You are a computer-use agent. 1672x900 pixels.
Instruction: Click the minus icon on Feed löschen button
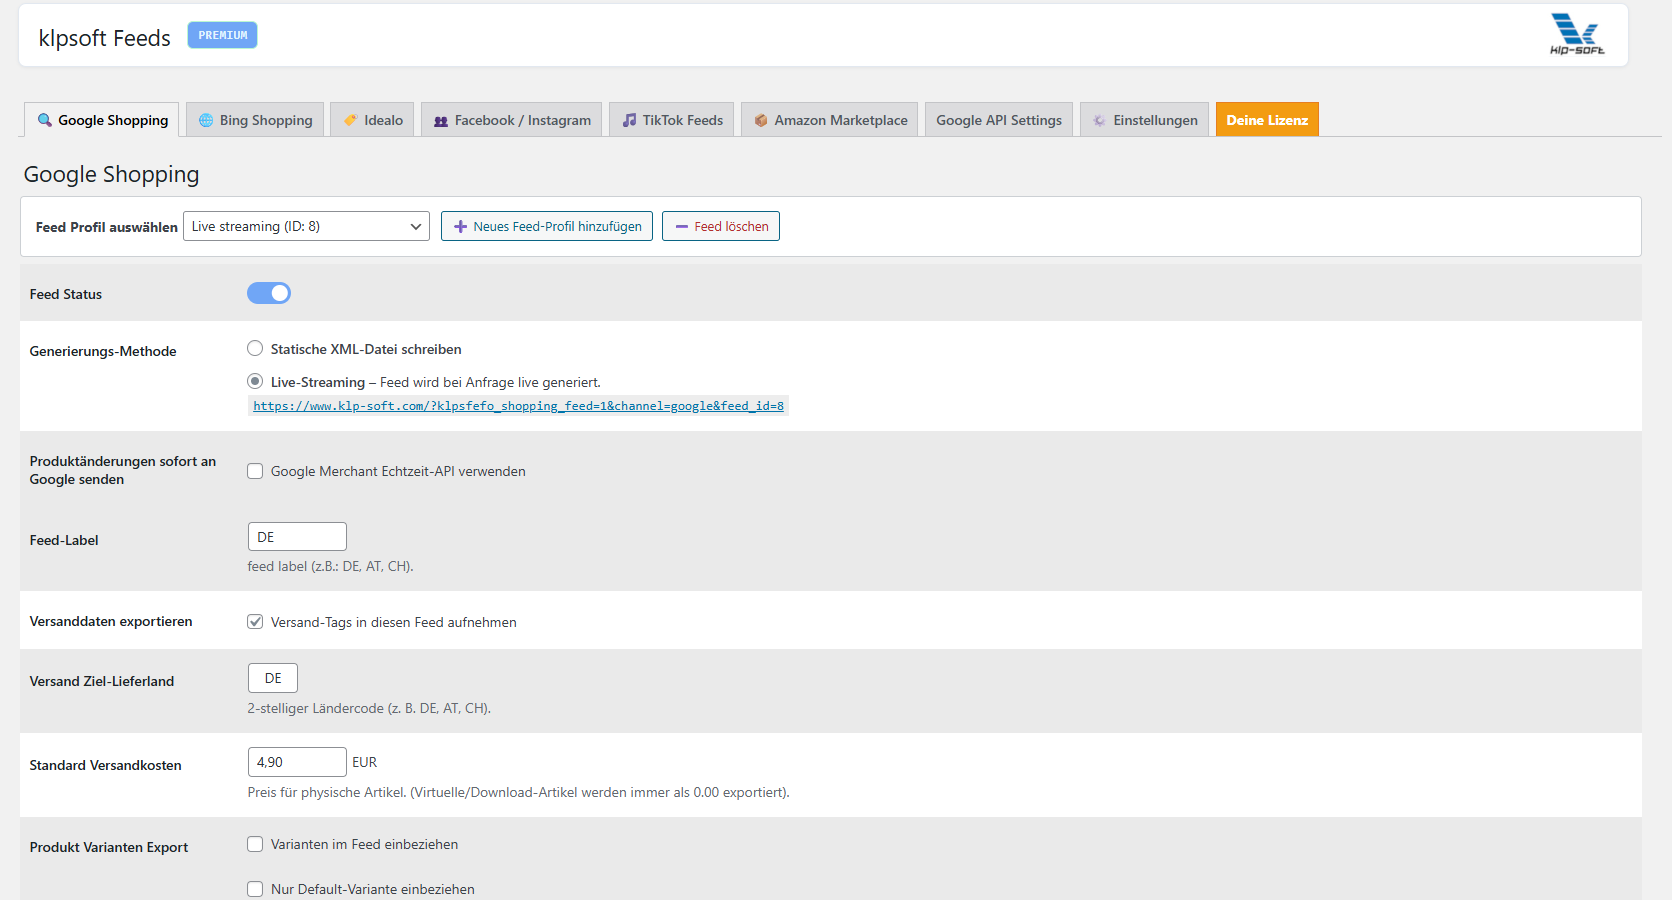point(682,227)
